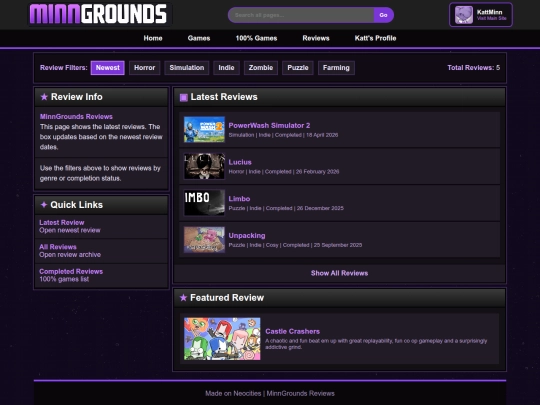Image resolution: width=540 pixels, height=405 pixels.
Task: Open the PowerWash Simulator 2 thumbnail
Action: 204,129
